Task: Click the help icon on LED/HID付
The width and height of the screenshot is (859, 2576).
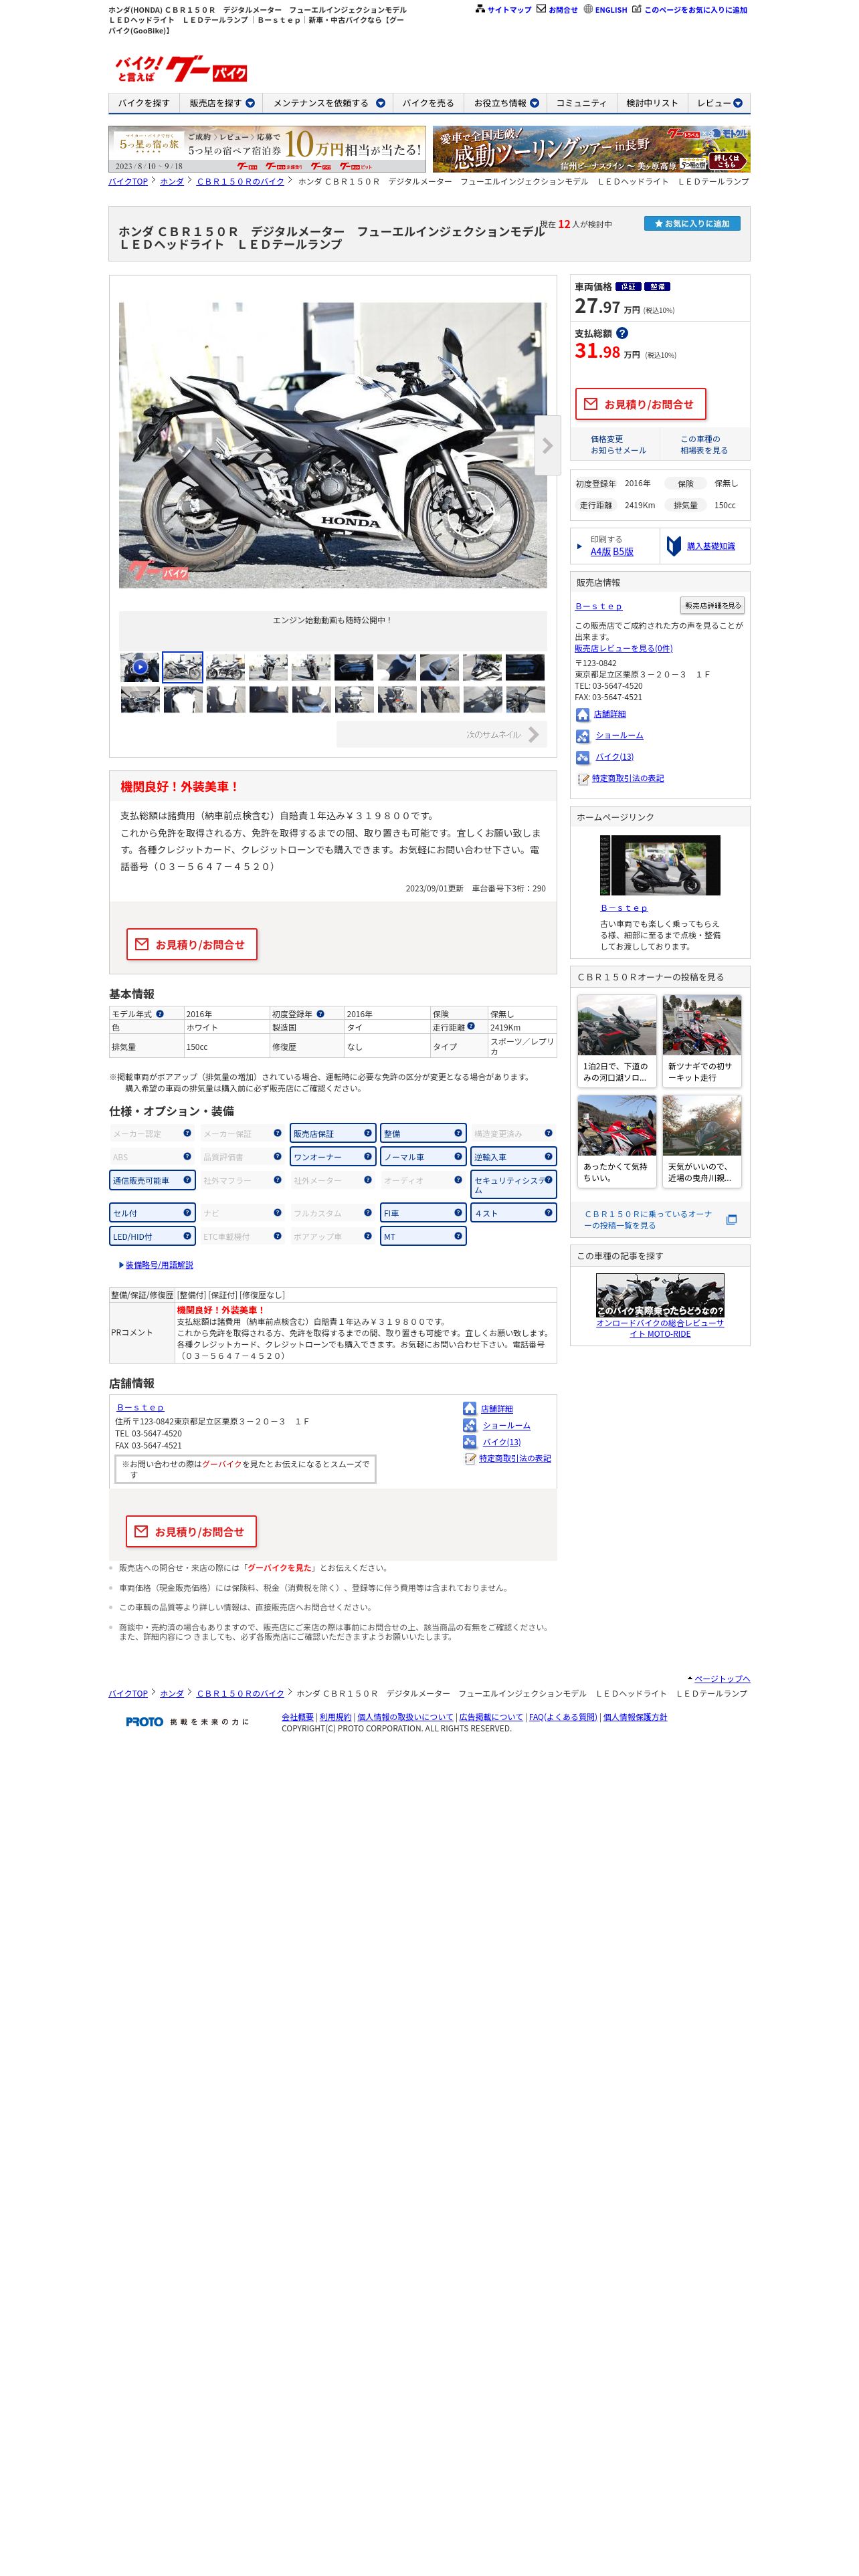Action: 187,1236
